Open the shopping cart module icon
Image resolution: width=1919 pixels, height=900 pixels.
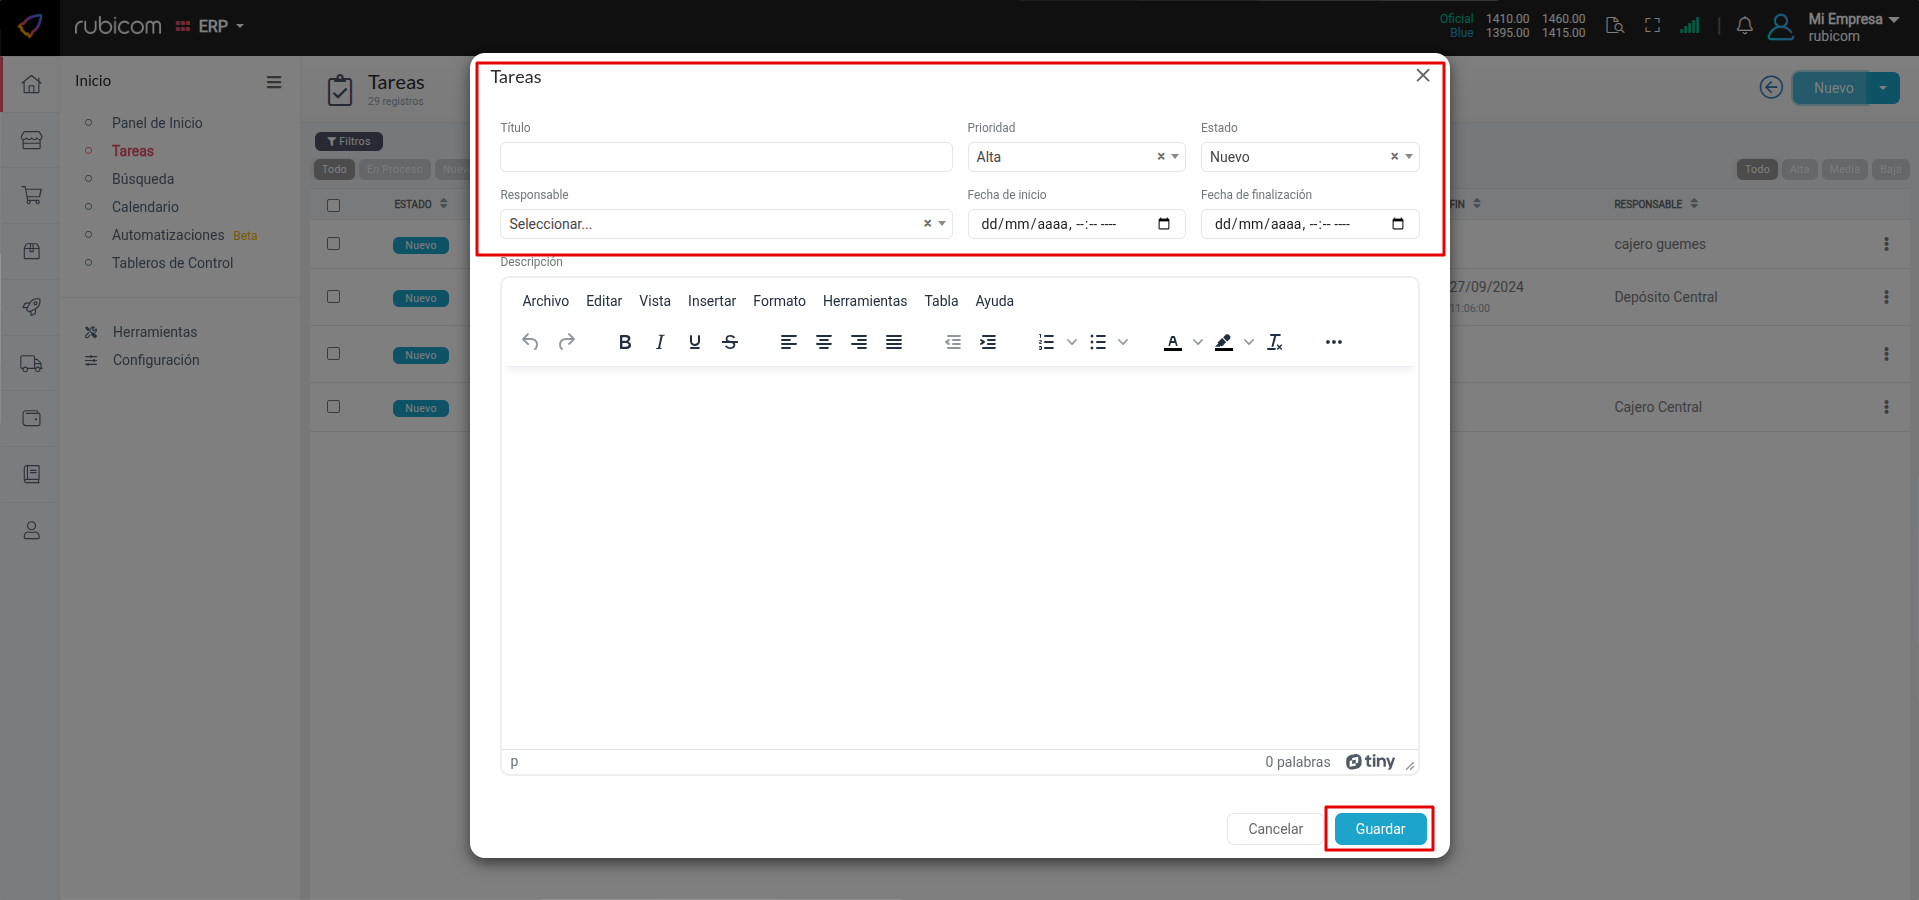[31, 195]
